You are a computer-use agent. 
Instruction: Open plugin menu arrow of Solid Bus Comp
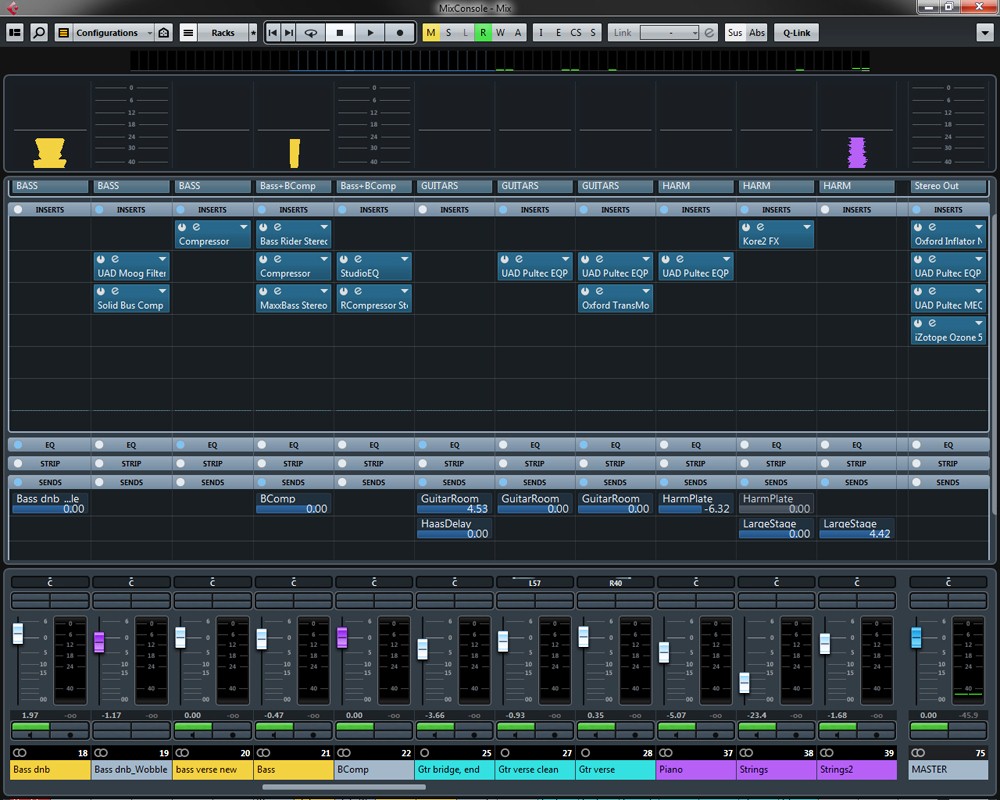click(x=163, y=291)
